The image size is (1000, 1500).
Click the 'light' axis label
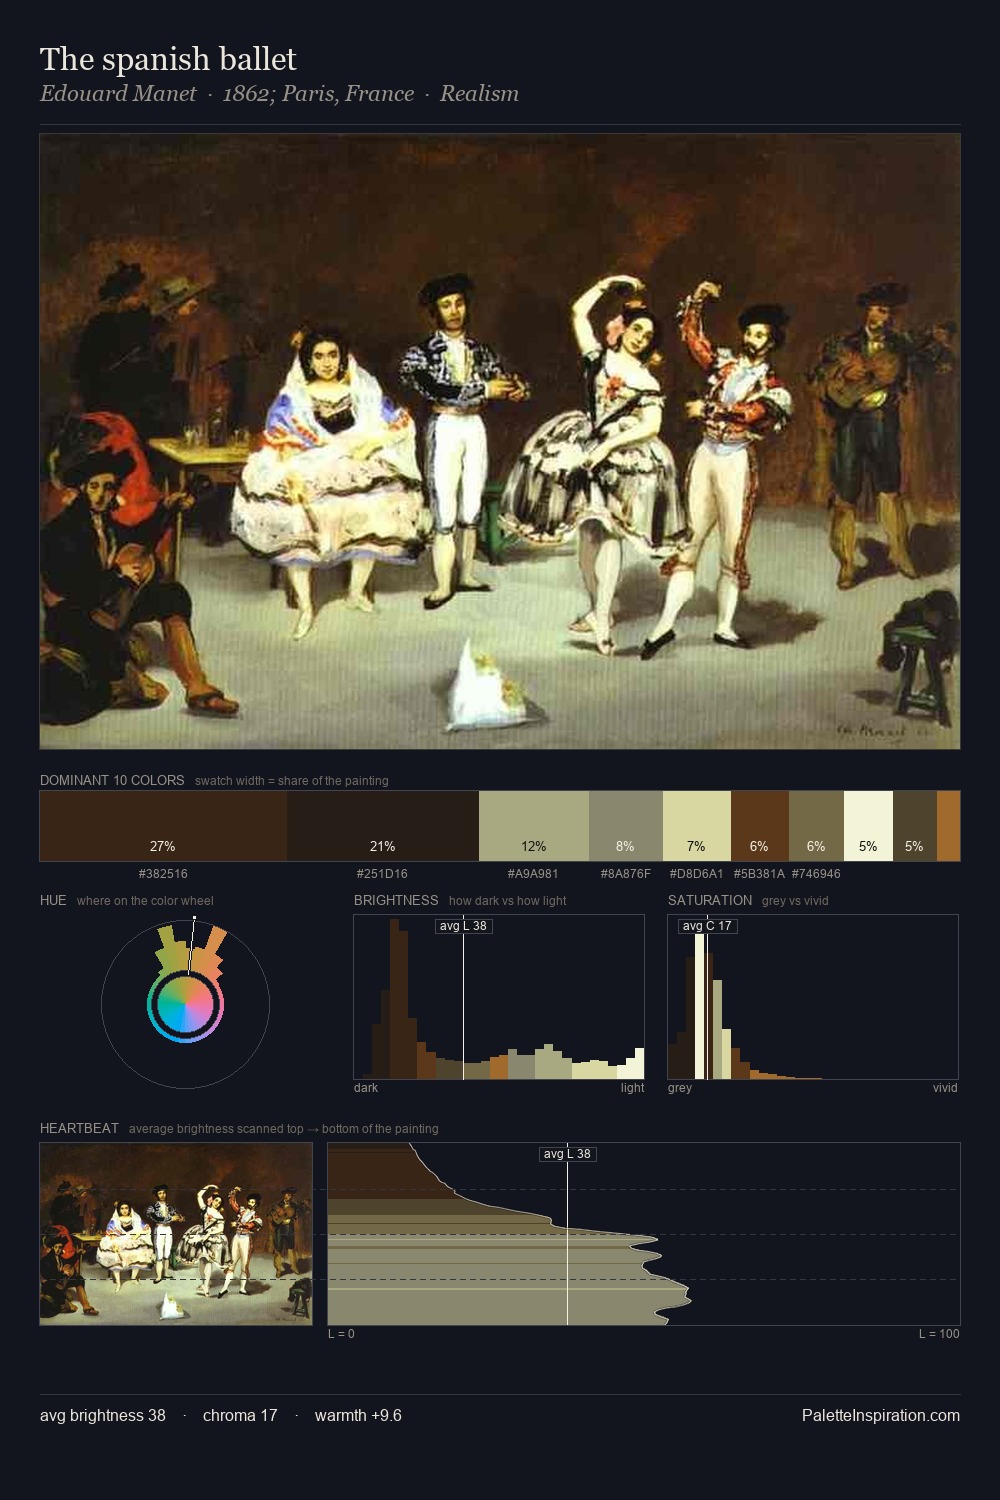[632, 1088]
